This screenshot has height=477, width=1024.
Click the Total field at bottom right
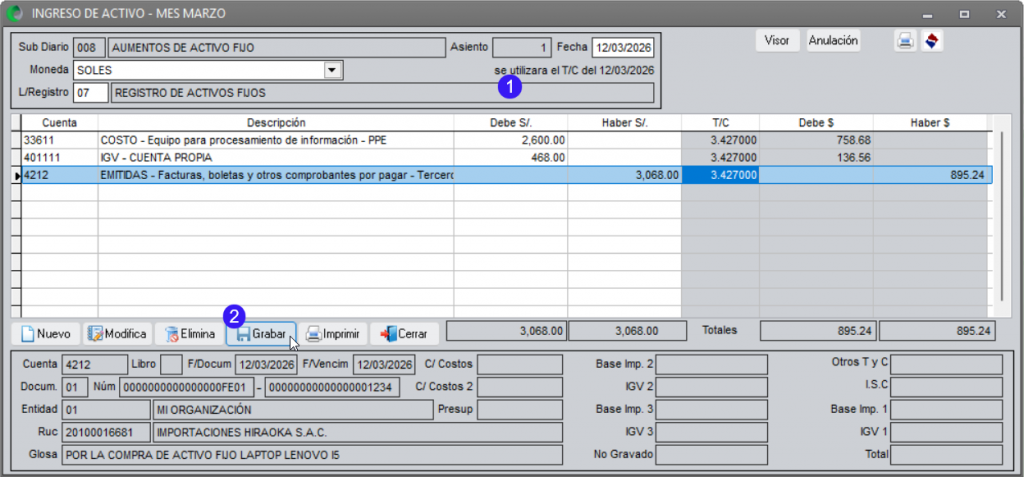click(946, 455)
